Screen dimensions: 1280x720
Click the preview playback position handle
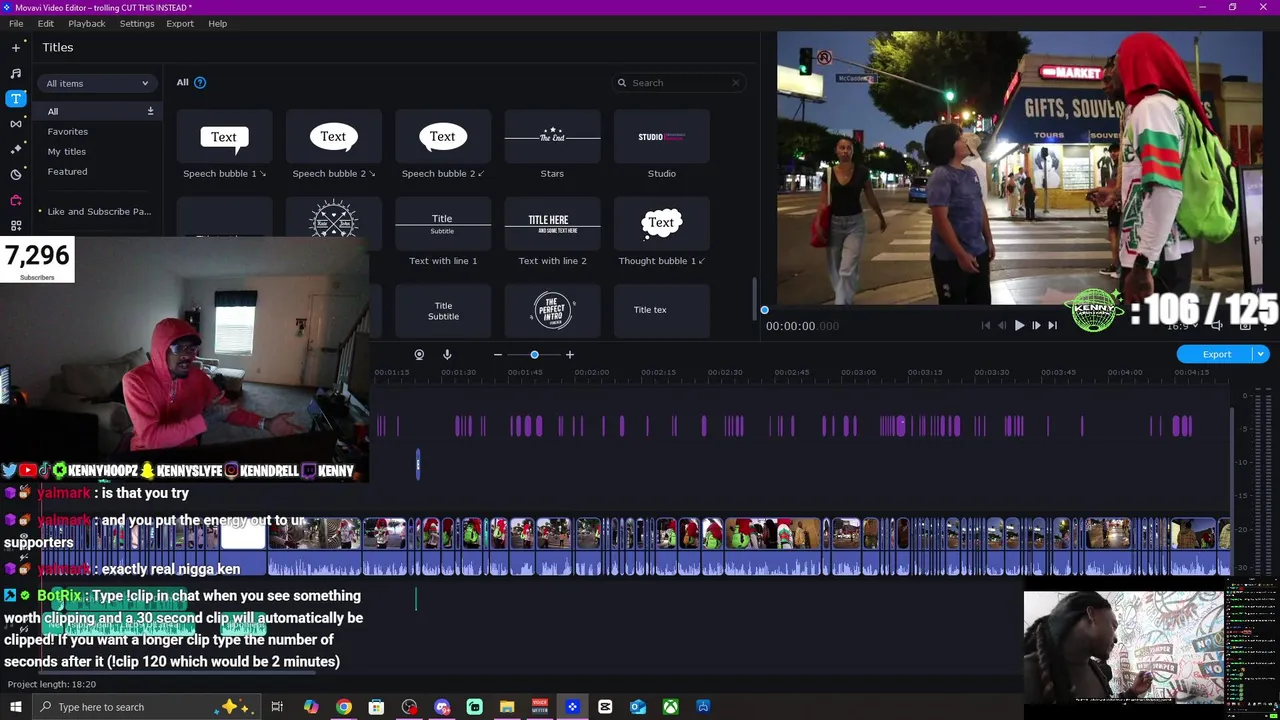[x=765, y=310]
